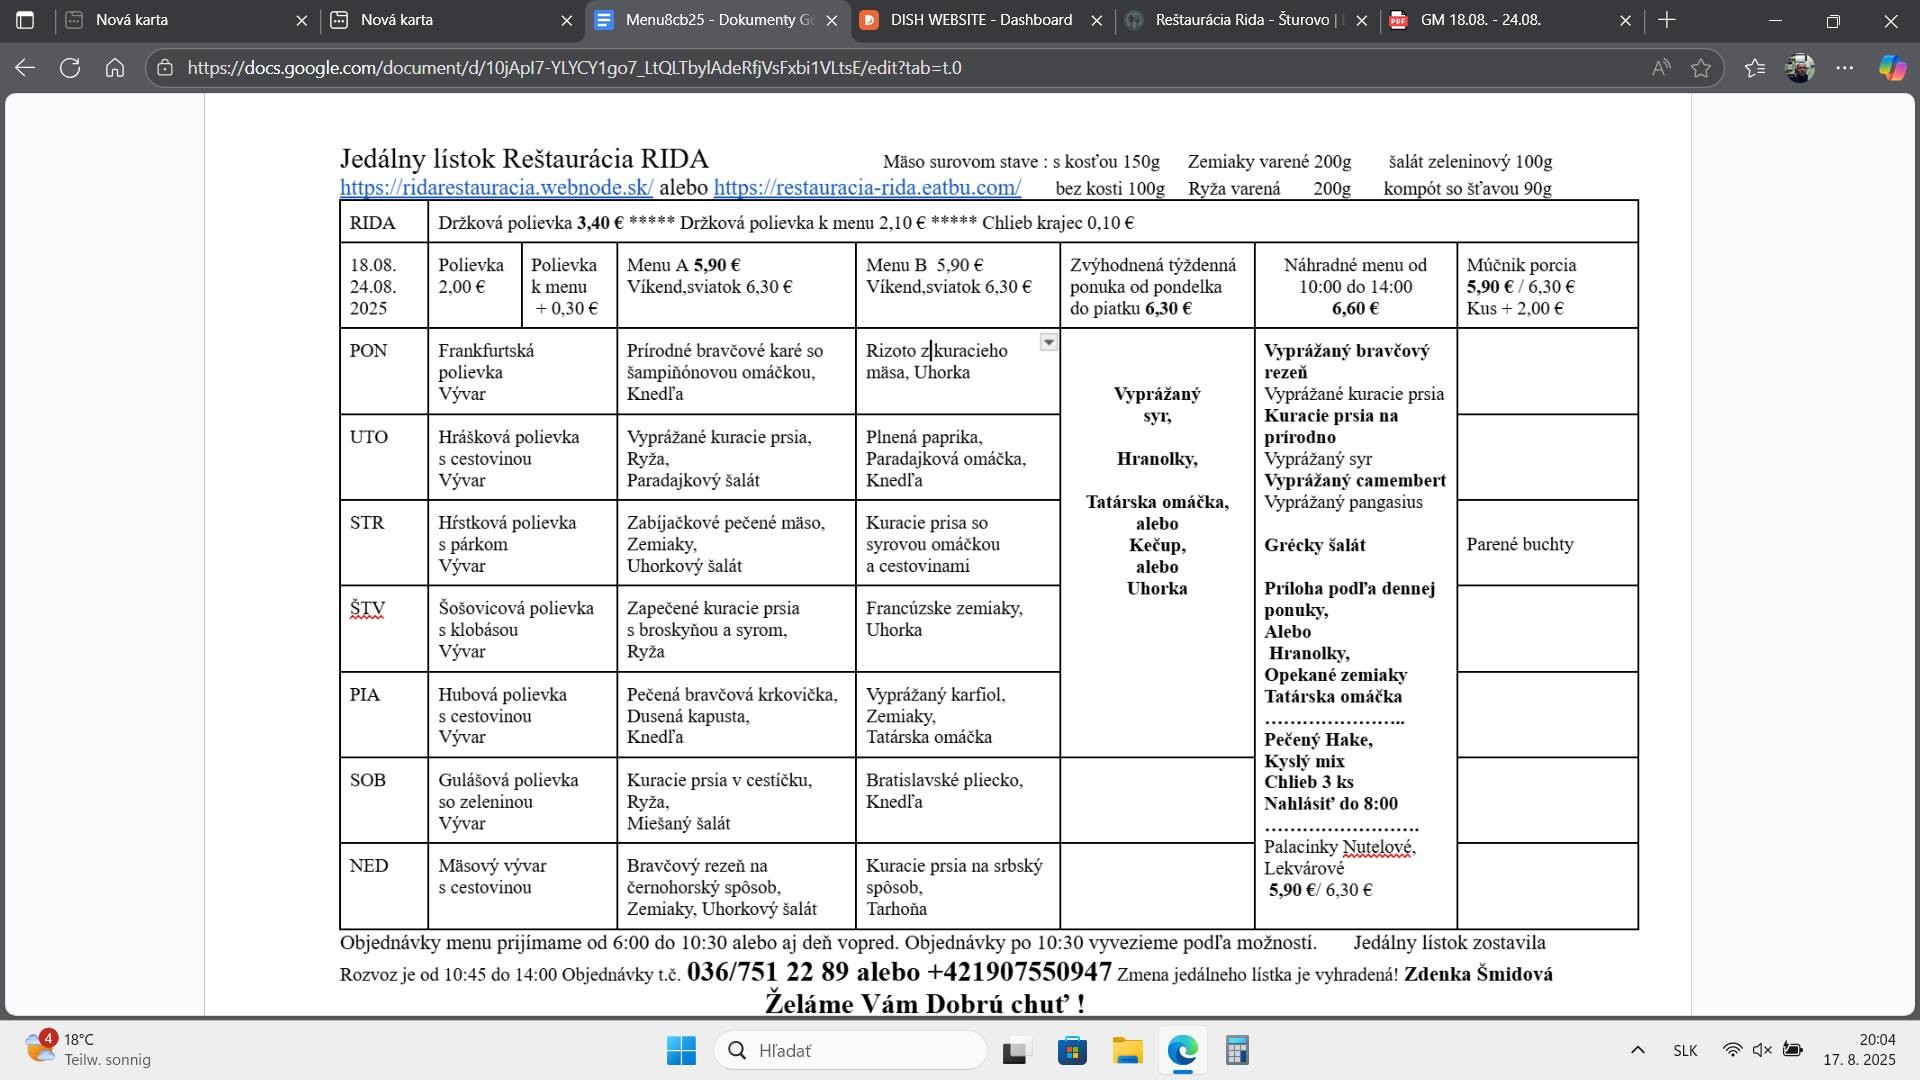Open the browser profile avatar

coord(1800,68)
